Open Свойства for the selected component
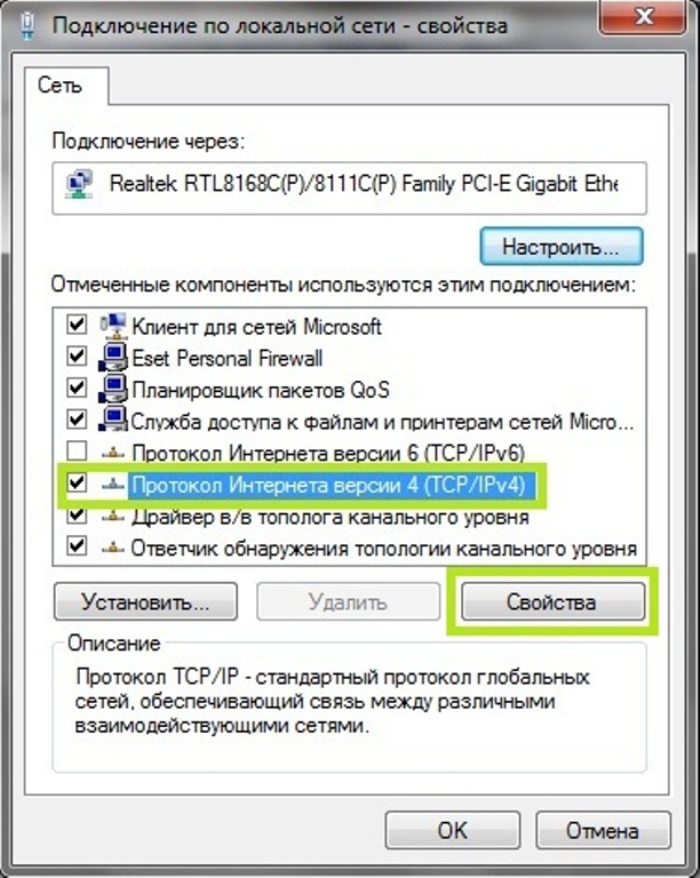This screenshot has width=700, height=878. click(x=552, y=602)
